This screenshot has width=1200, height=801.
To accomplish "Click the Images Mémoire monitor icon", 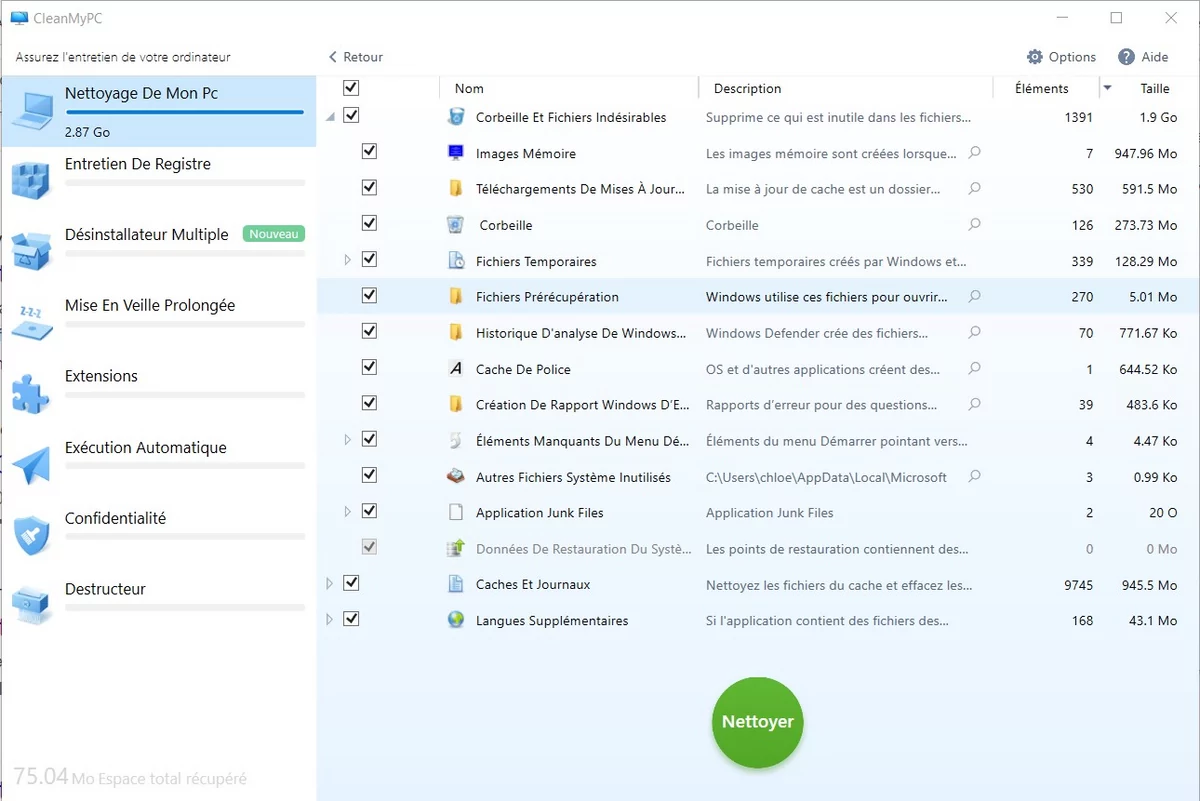I will 456,153.
